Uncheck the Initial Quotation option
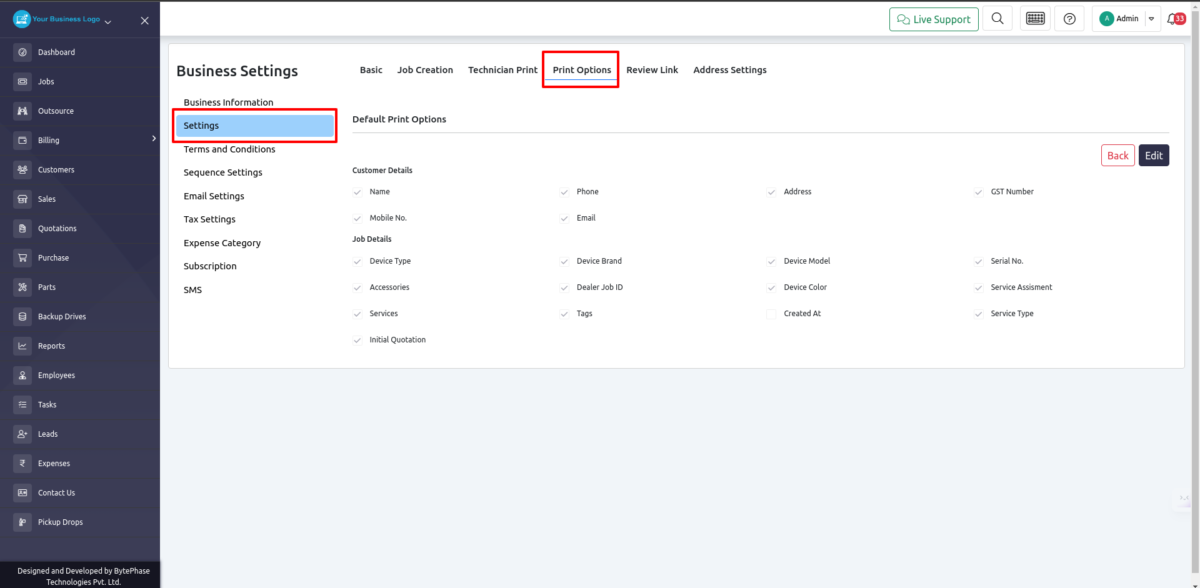The width and height of the screenshot is (1200, 588). [x=357, y=339]
